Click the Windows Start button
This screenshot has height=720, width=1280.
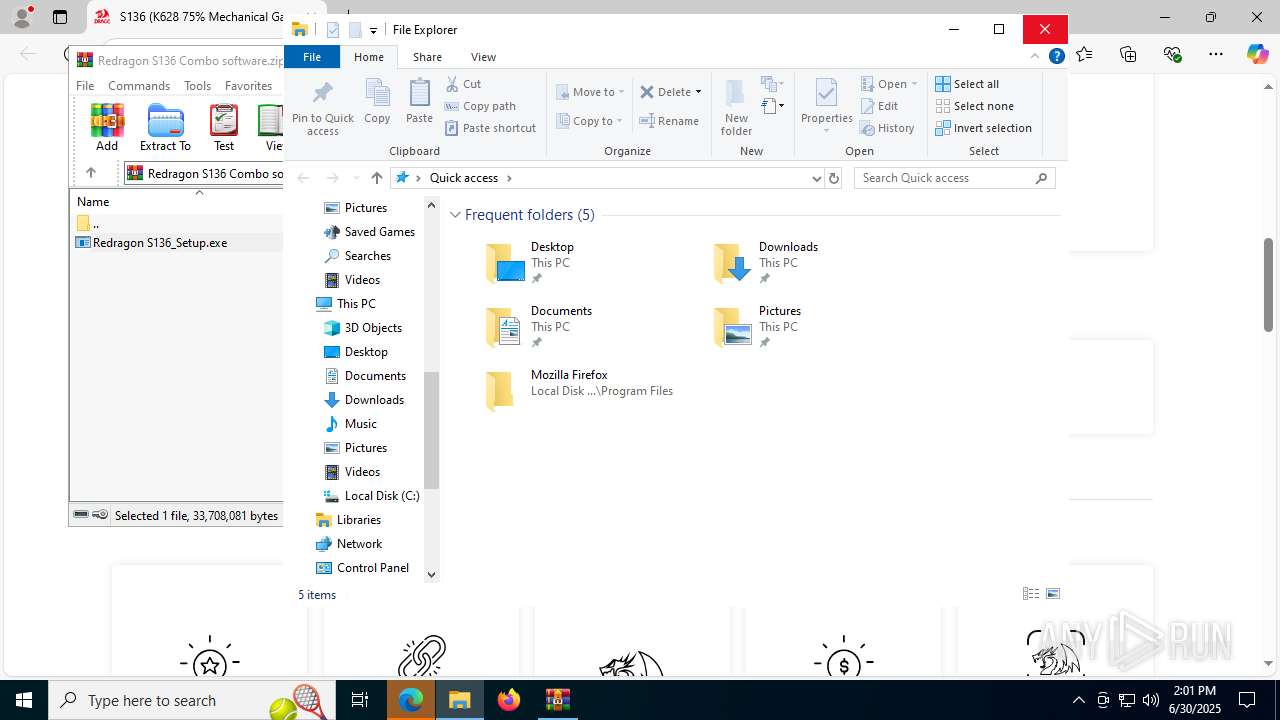tap(24, 700)
